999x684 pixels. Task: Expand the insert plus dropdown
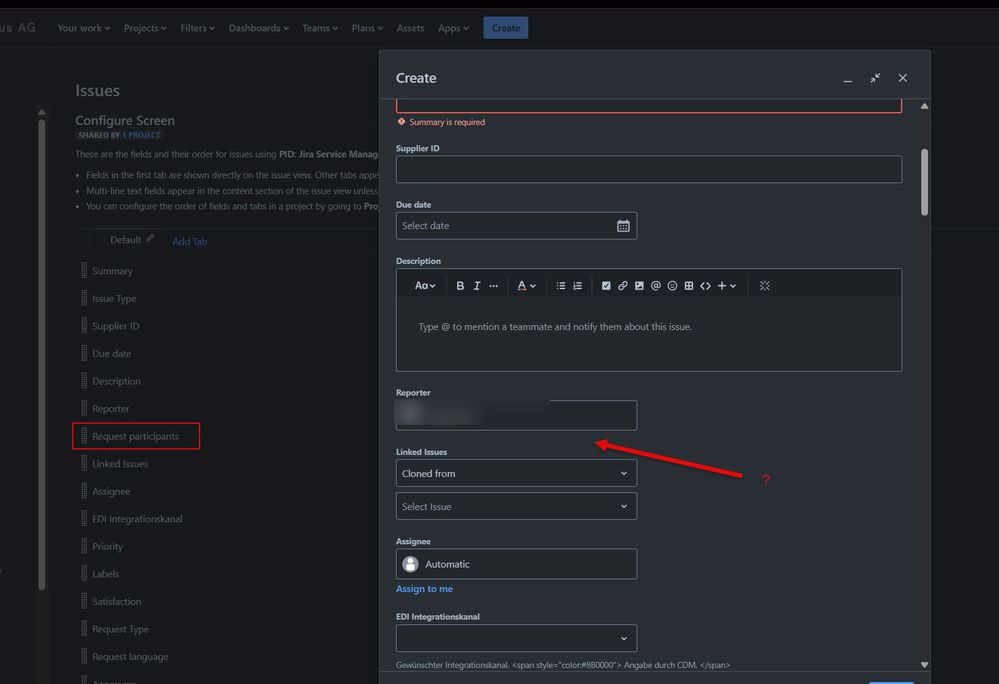coord(727,286)
